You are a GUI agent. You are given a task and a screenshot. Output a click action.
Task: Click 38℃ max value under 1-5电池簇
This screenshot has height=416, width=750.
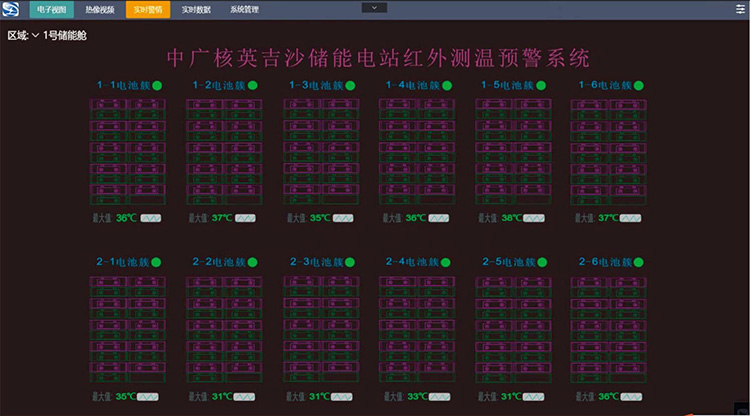511,218
